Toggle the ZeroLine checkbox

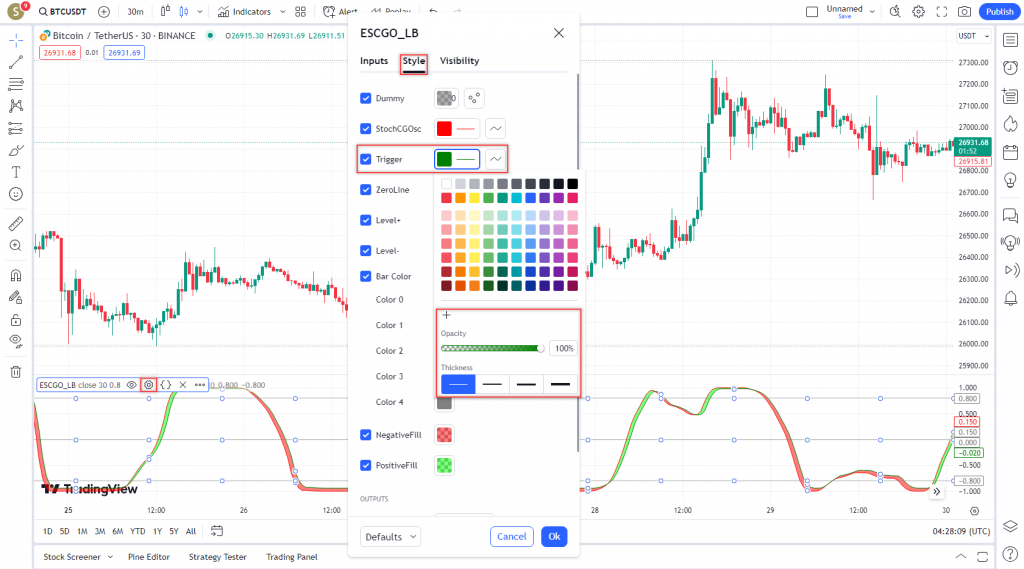pos(366,190)
